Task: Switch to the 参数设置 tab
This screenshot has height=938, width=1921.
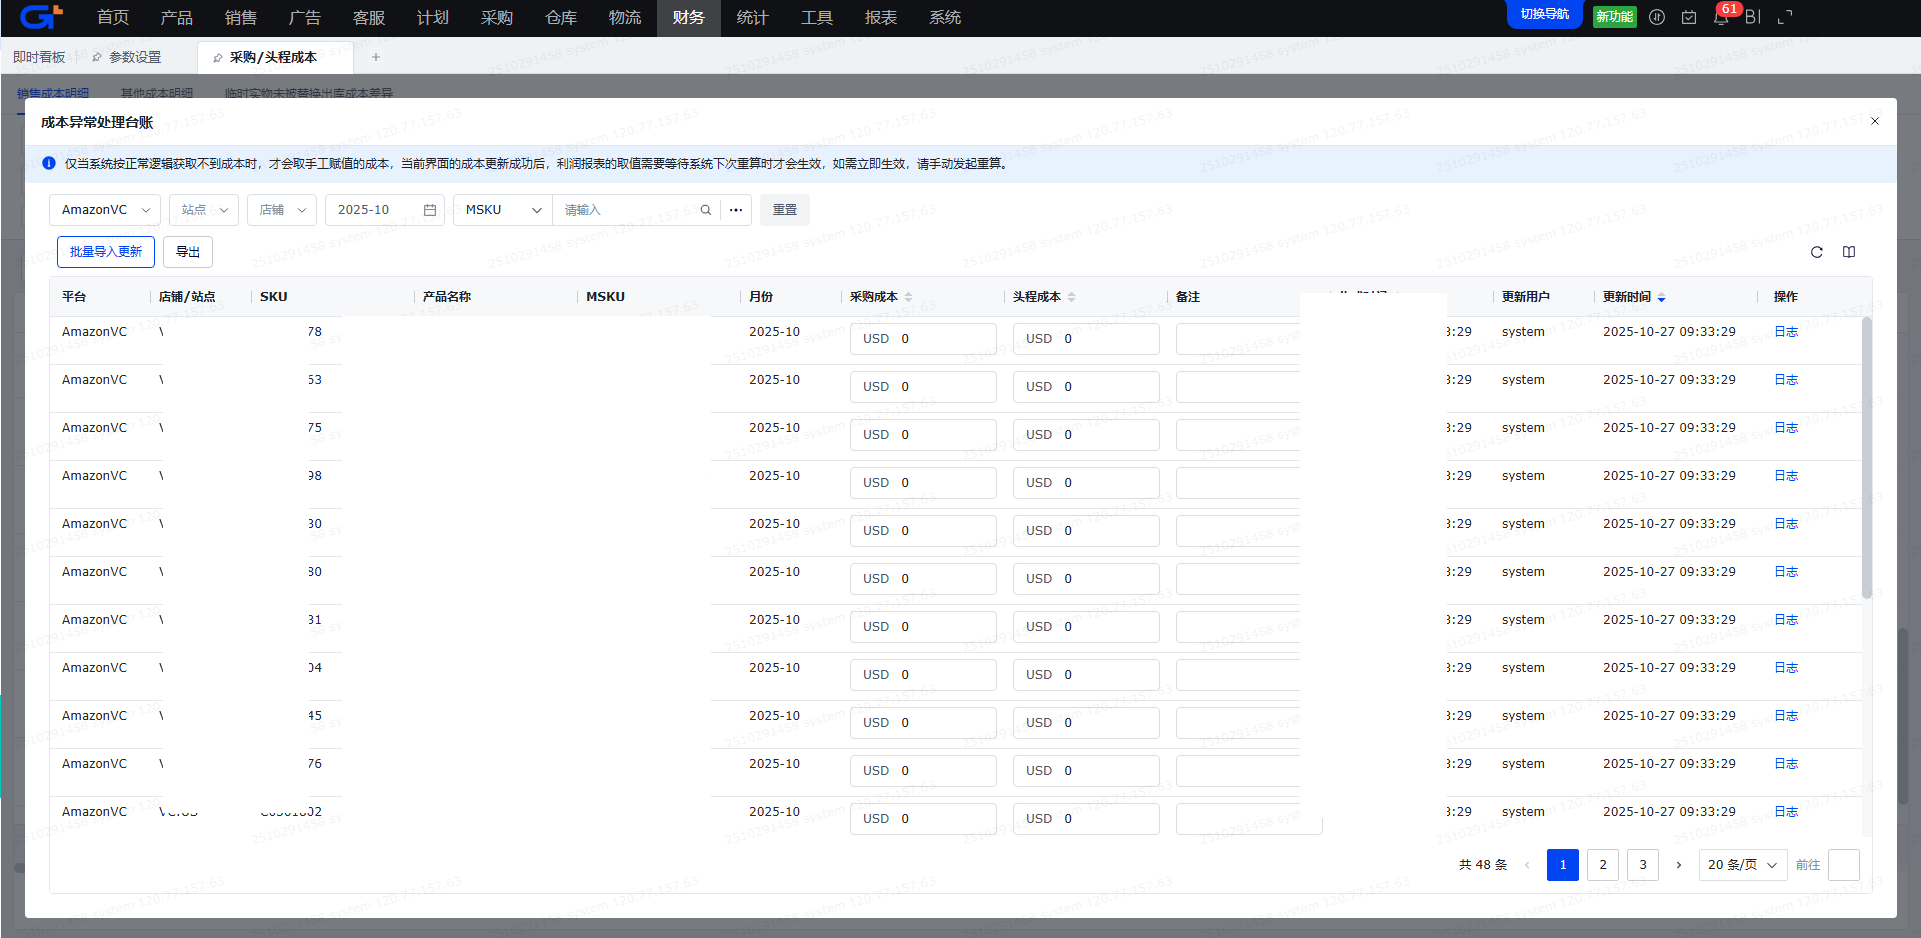Action: tap(134, 57)
